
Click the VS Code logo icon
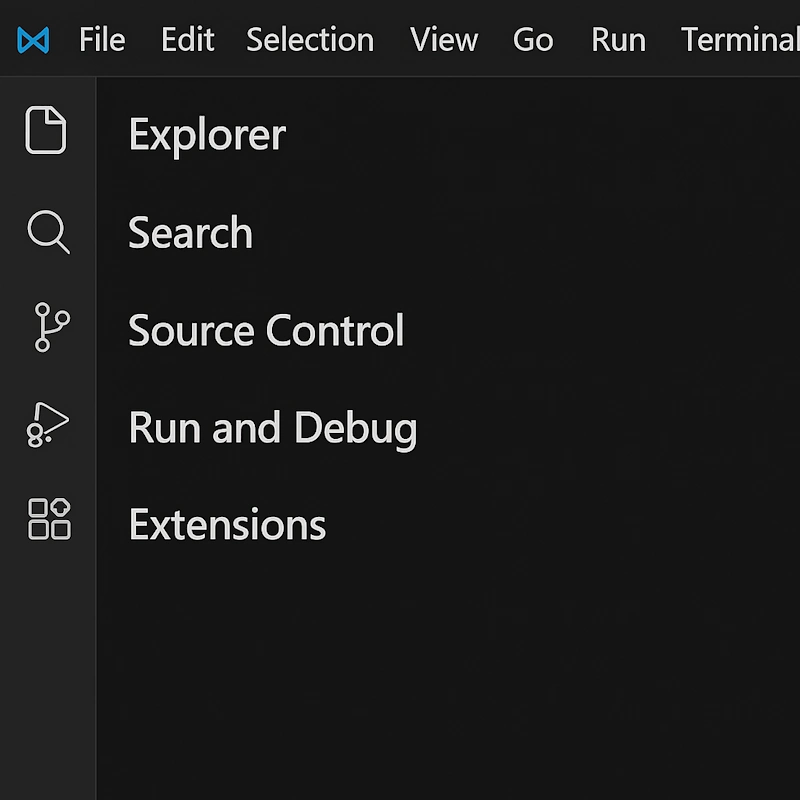32,40
